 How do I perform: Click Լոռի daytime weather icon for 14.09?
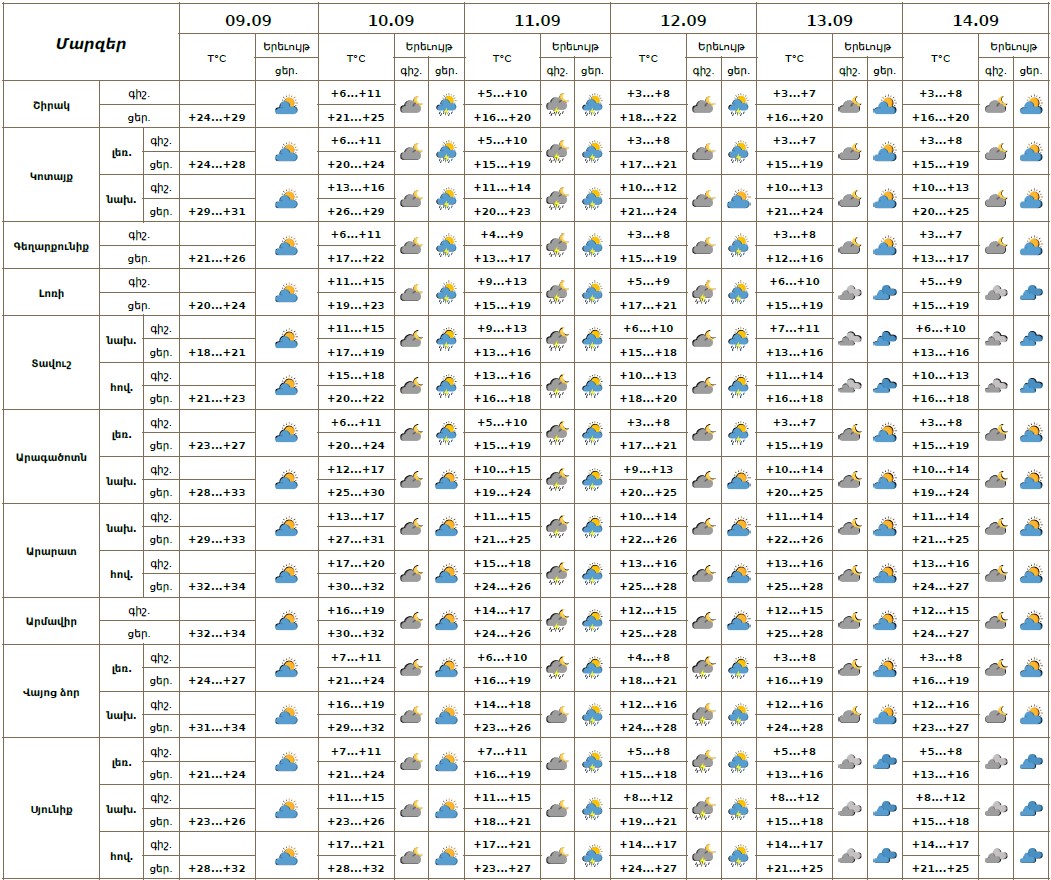tap(1031, 293)
